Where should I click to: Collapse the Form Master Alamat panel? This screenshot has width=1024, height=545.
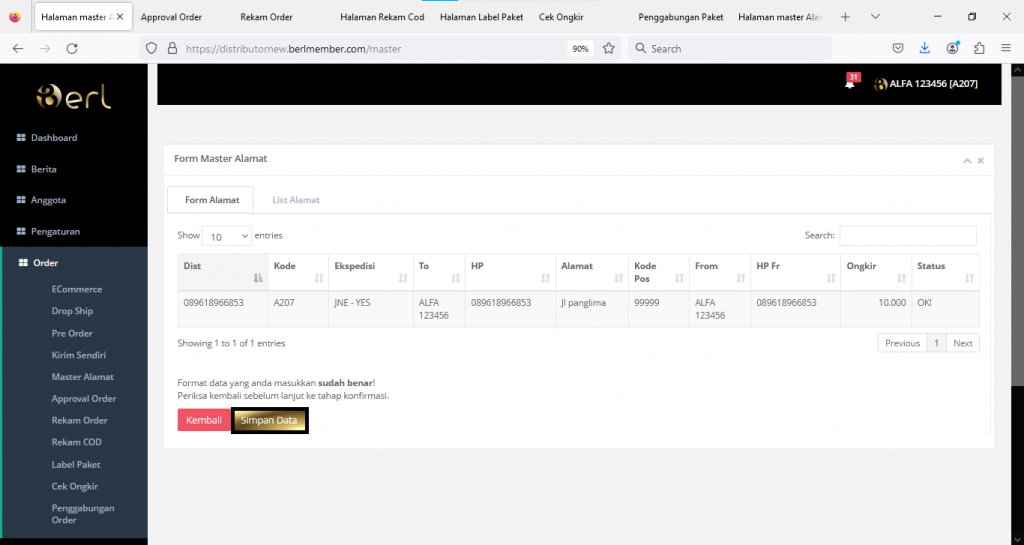(x=967, y=160)
